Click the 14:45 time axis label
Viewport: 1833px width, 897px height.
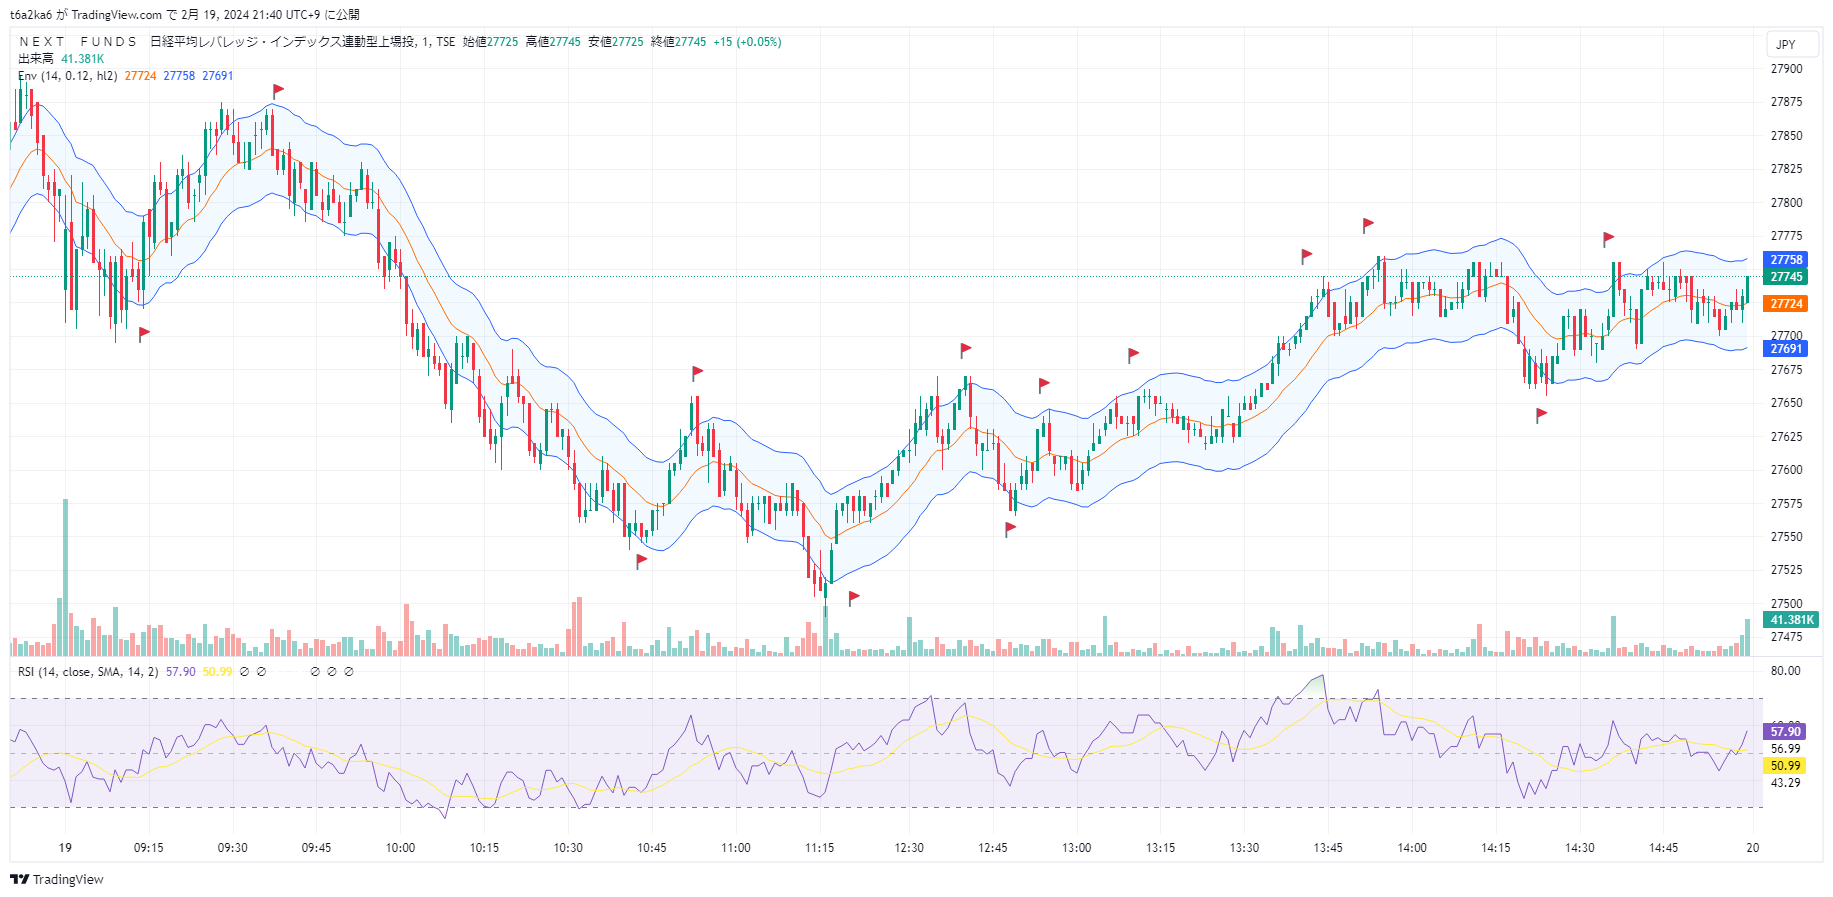click(x=1663, y=848)
